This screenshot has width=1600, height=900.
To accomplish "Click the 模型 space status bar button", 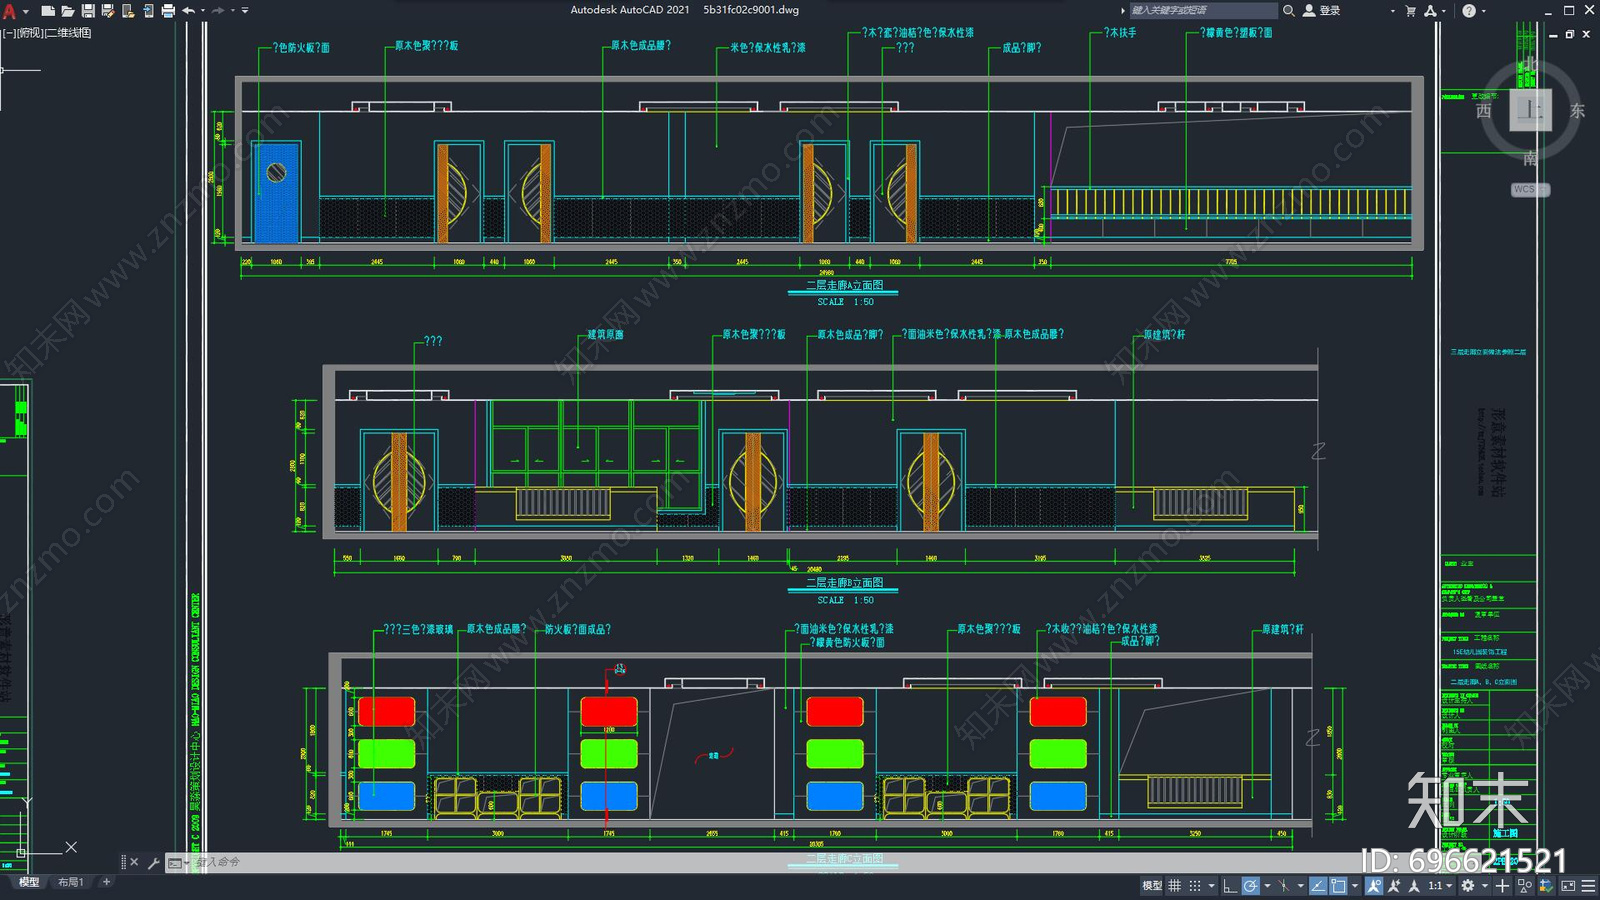I will [x=1152, y=886].
